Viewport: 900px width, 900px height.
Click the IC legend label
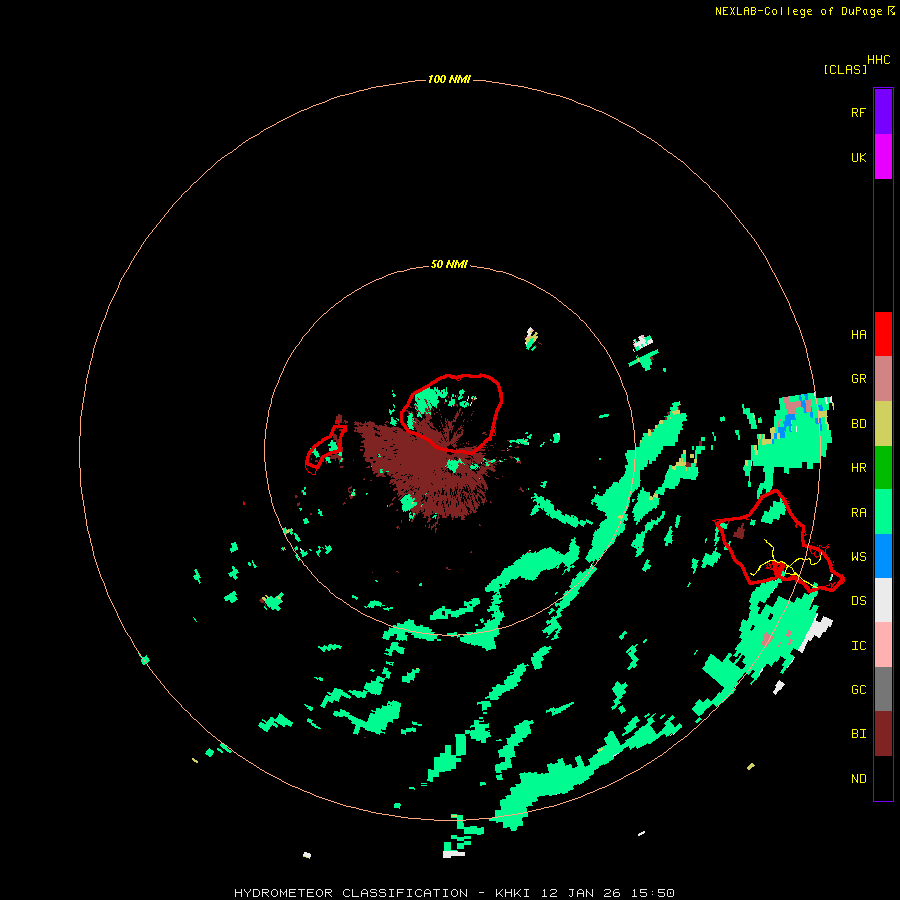pos(858,645)
